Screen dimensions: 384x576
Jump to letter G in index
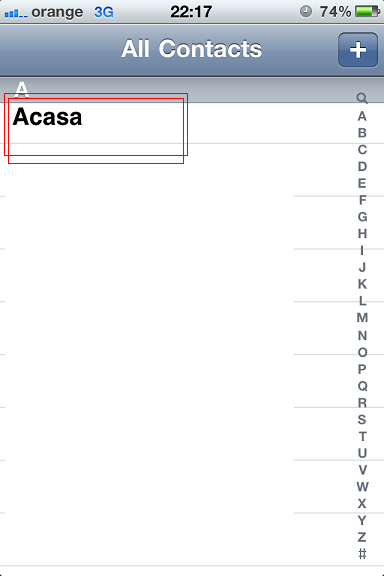click(x=362, y=217)
